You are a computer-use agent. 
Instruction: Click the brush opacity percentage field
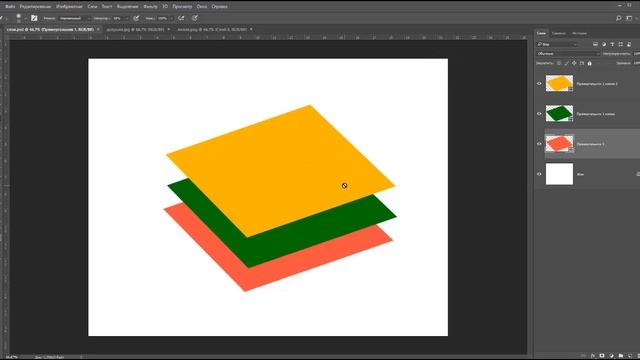click(118, 18)
